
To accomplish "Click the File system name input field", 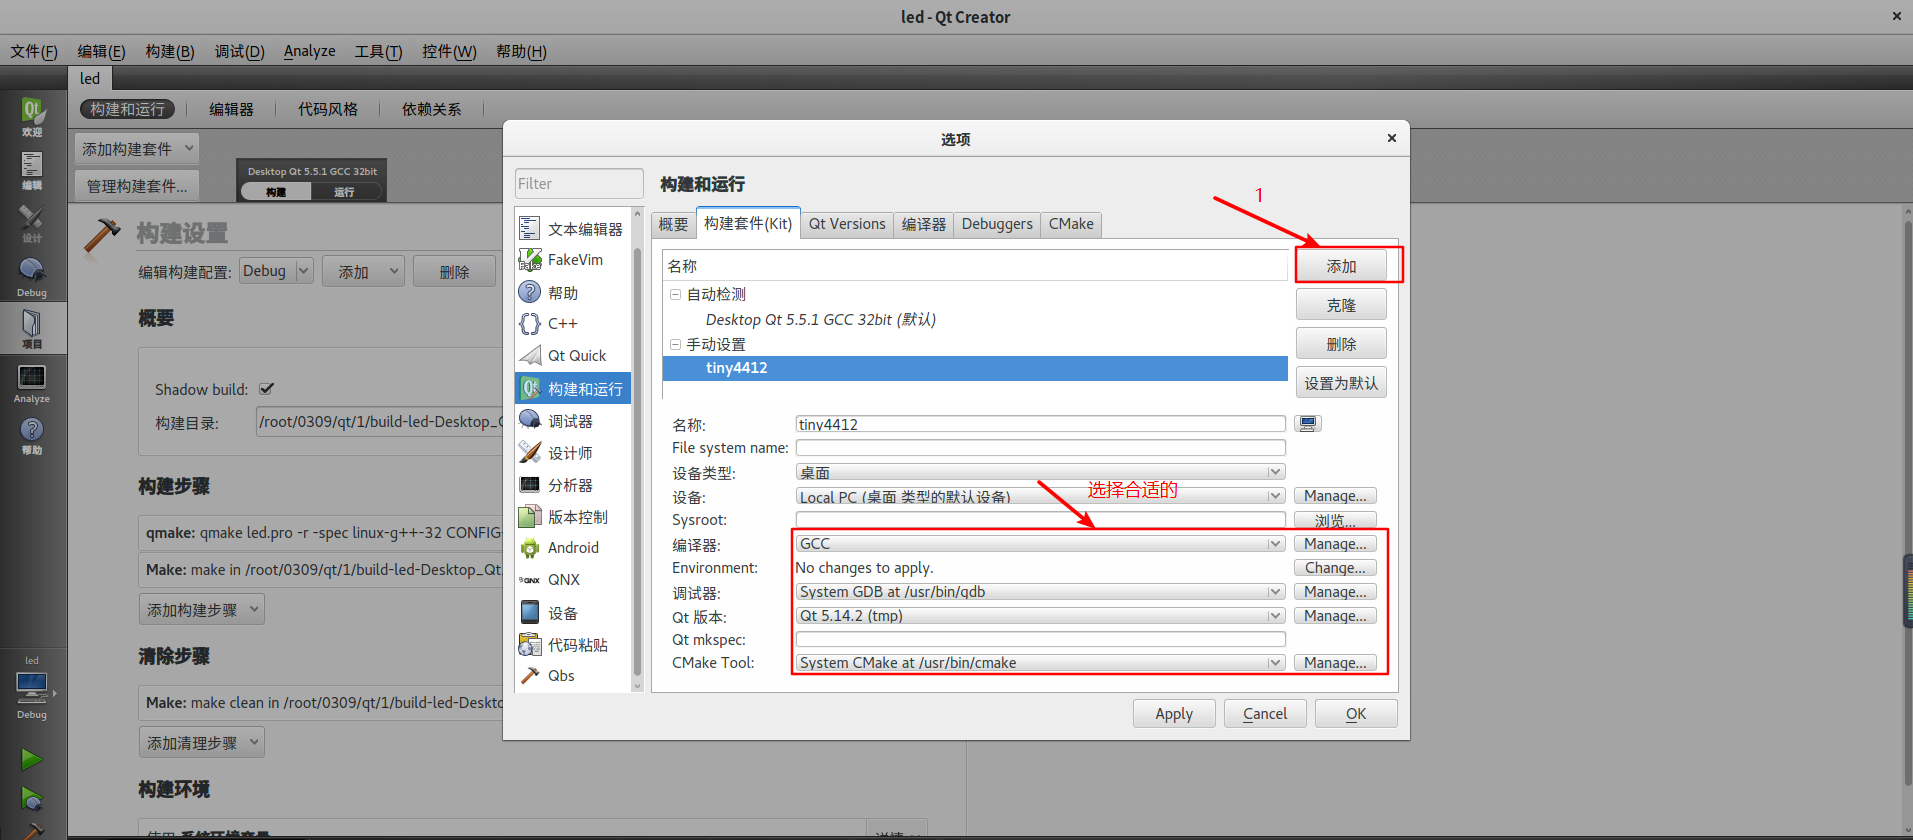I will [x=1040, y=448].
